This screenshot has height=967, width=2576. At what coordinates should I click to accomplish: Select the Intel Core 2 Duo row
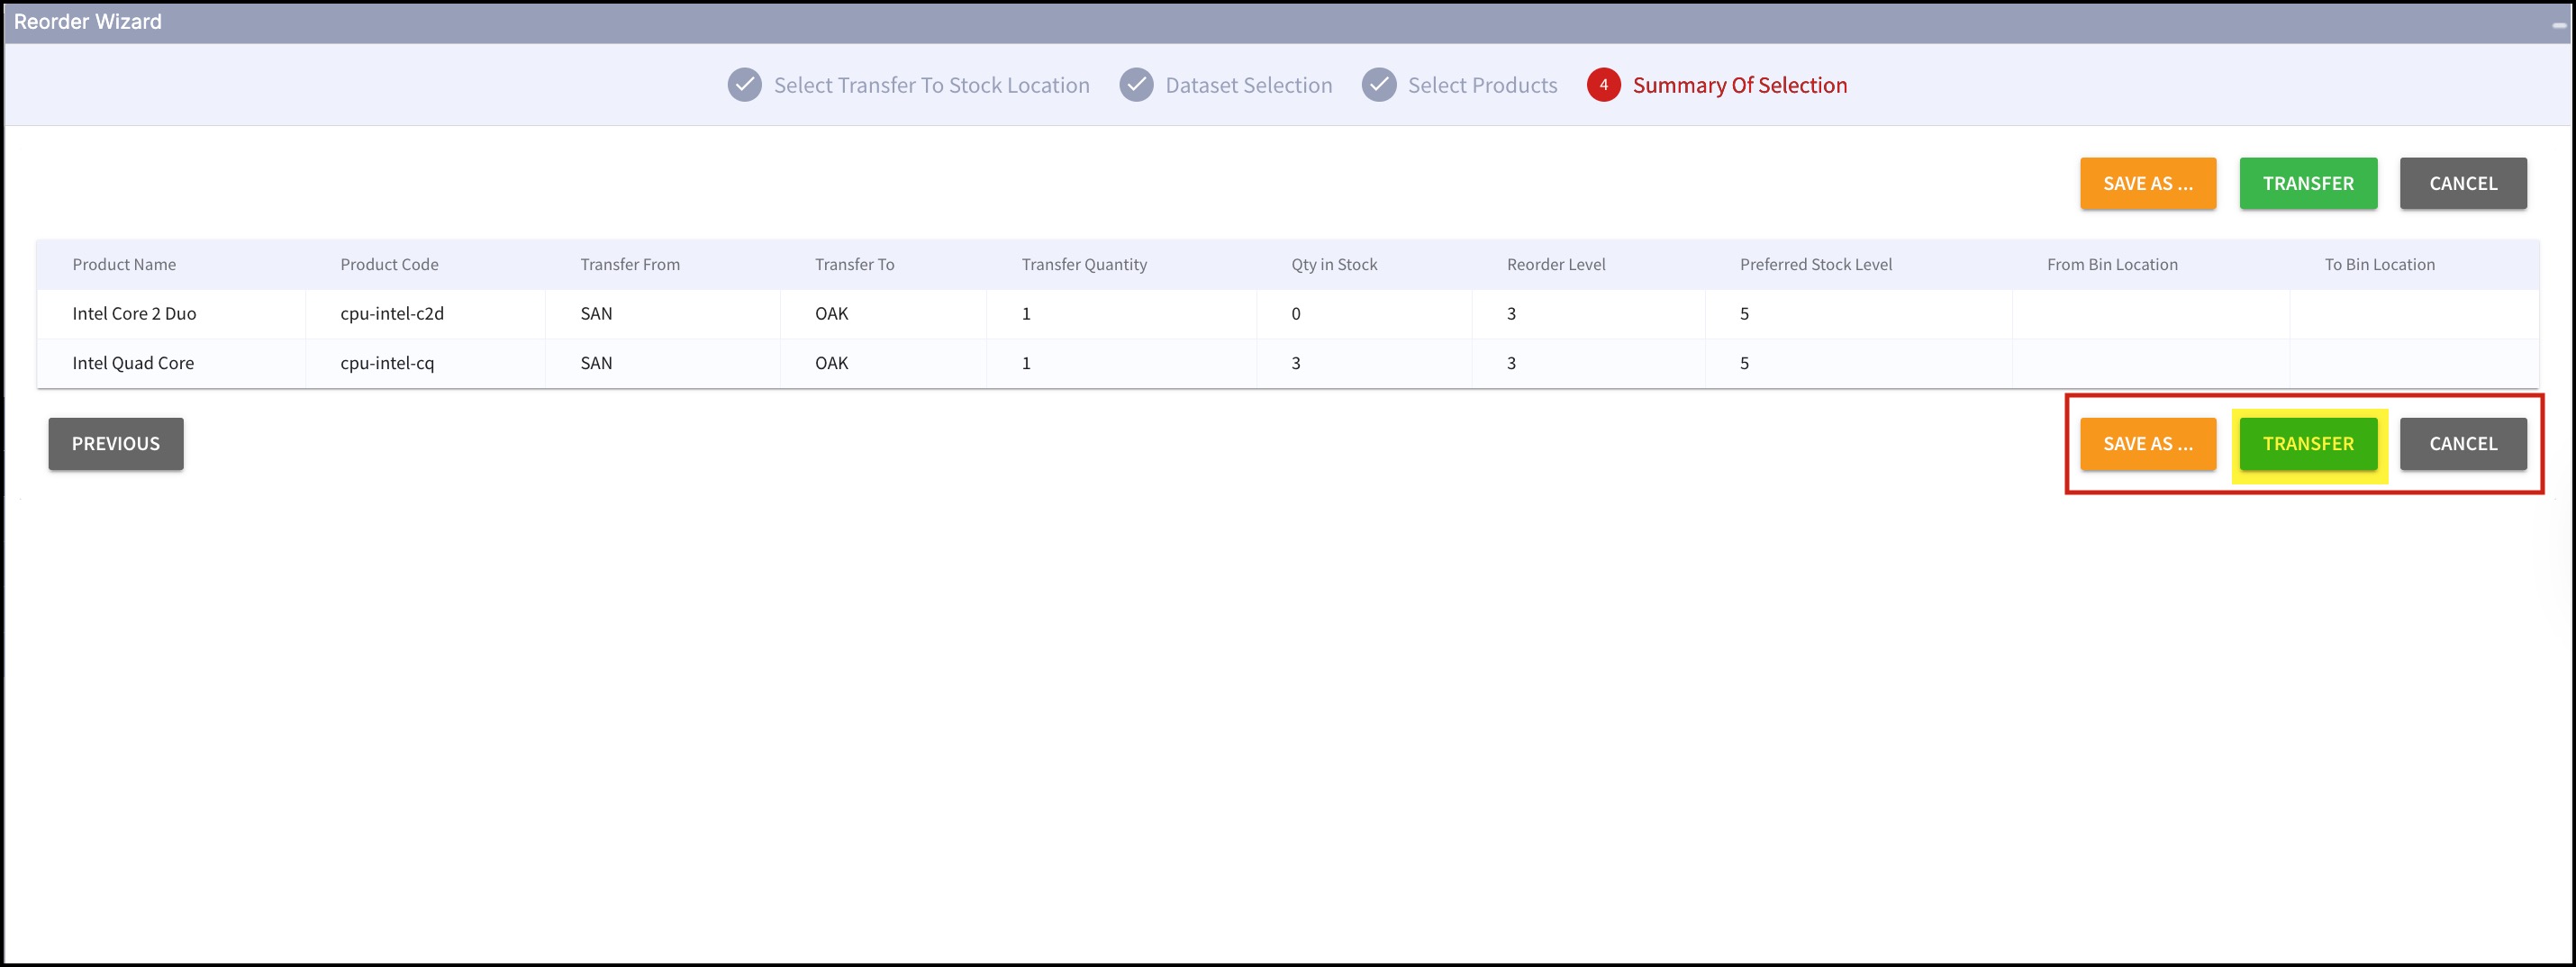point(1287,313)
